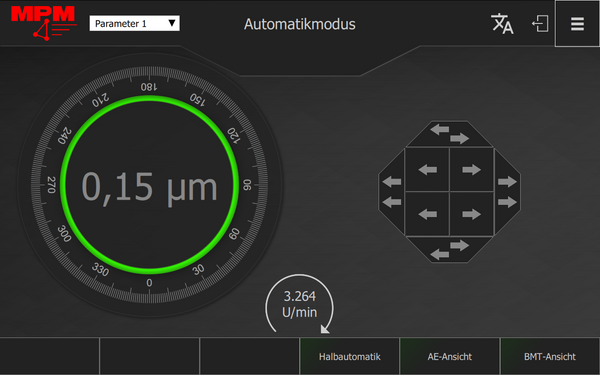Select upper-left square left arrow

pyautogui.click(x=427, y=170)
